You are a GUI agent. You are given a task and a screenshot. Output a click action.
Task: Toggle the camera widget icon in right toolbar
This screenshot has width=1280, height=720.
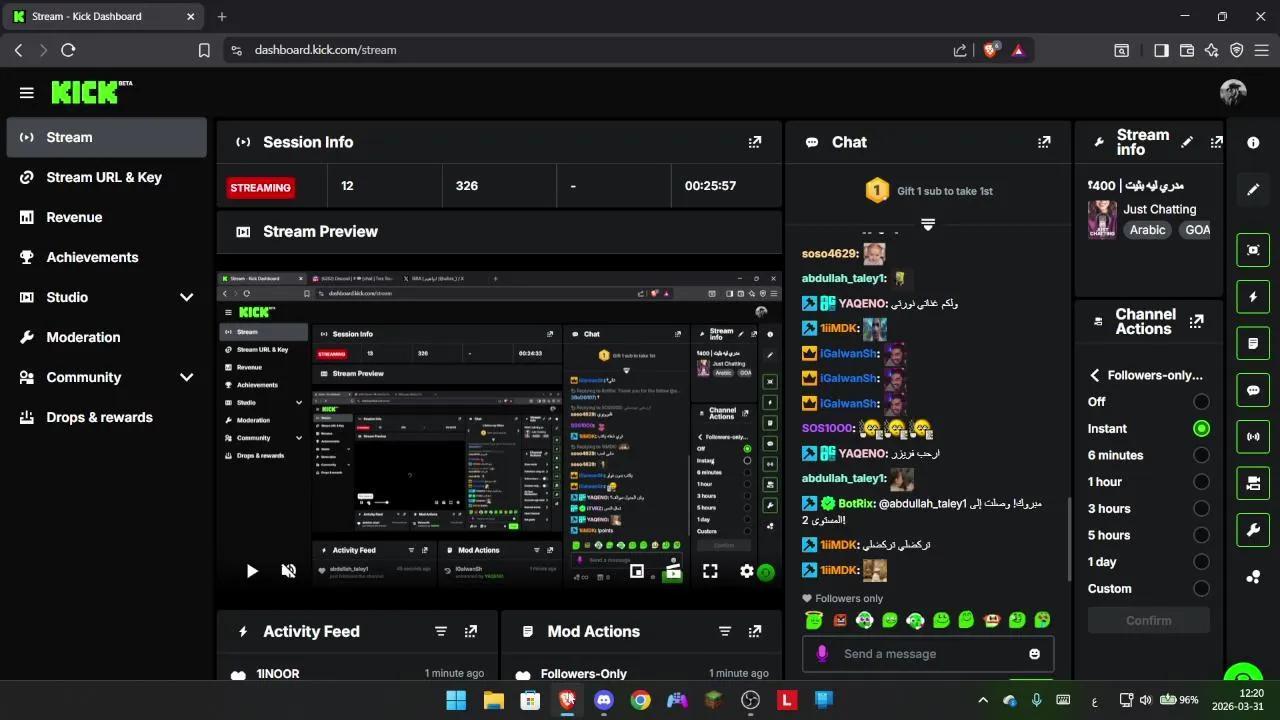point(1253,483)
